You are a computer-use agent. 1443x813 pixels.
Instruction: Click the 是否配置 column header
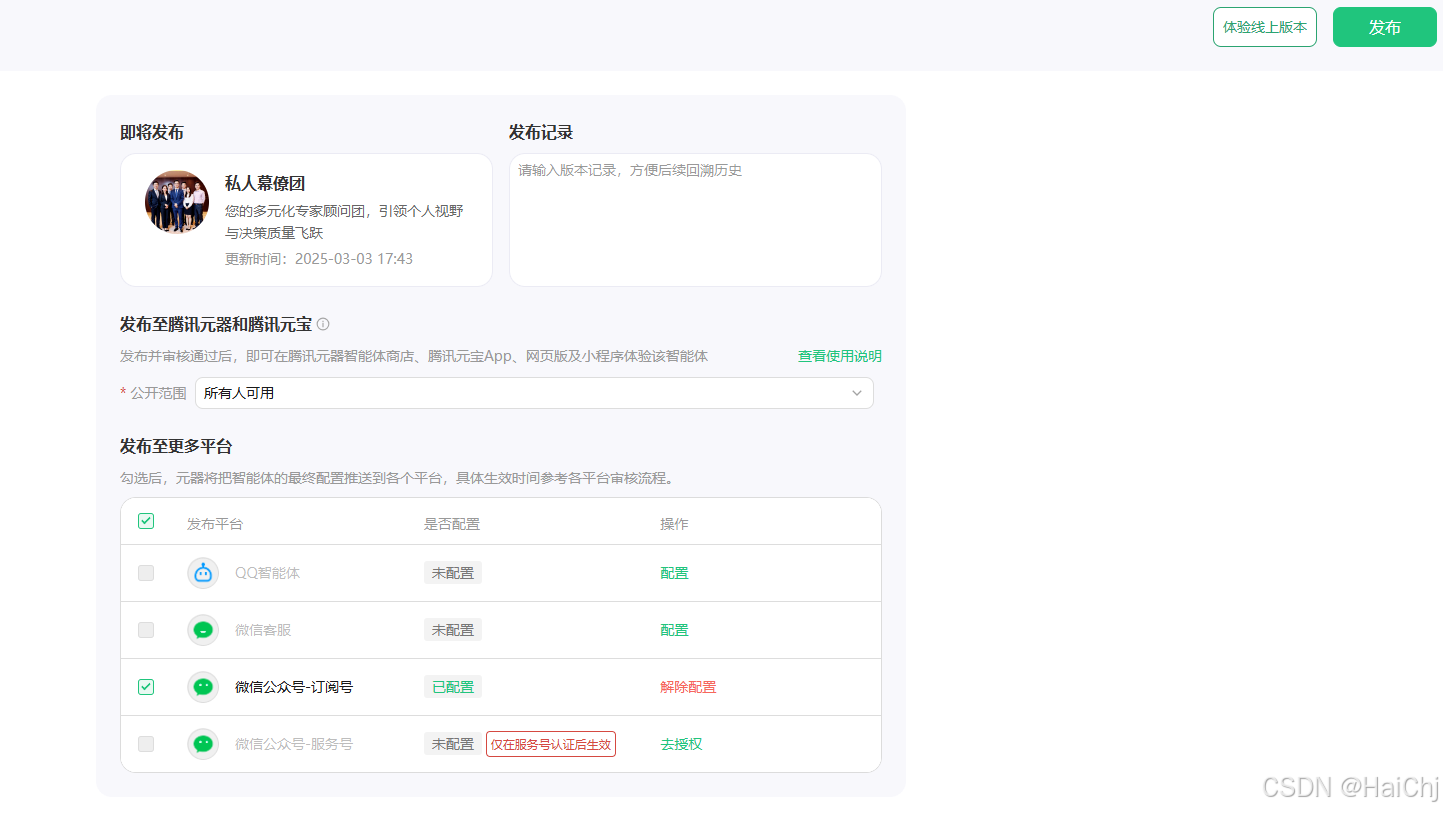[452, 524]
